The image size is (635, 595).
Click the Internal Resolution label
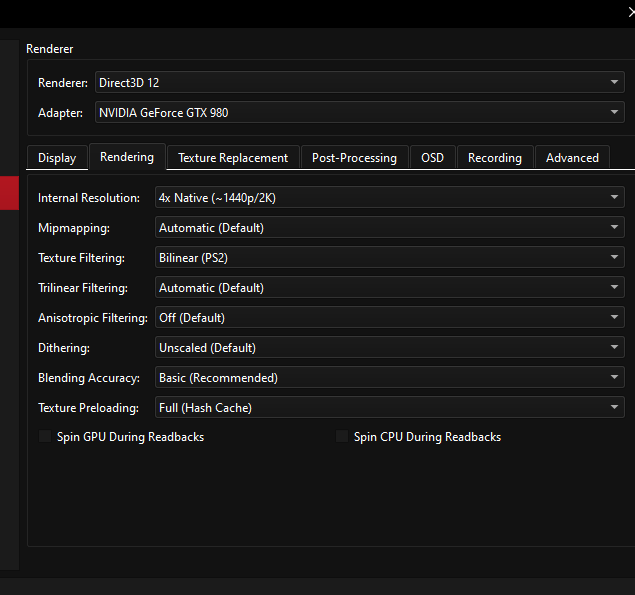click(x=89, y=198)
